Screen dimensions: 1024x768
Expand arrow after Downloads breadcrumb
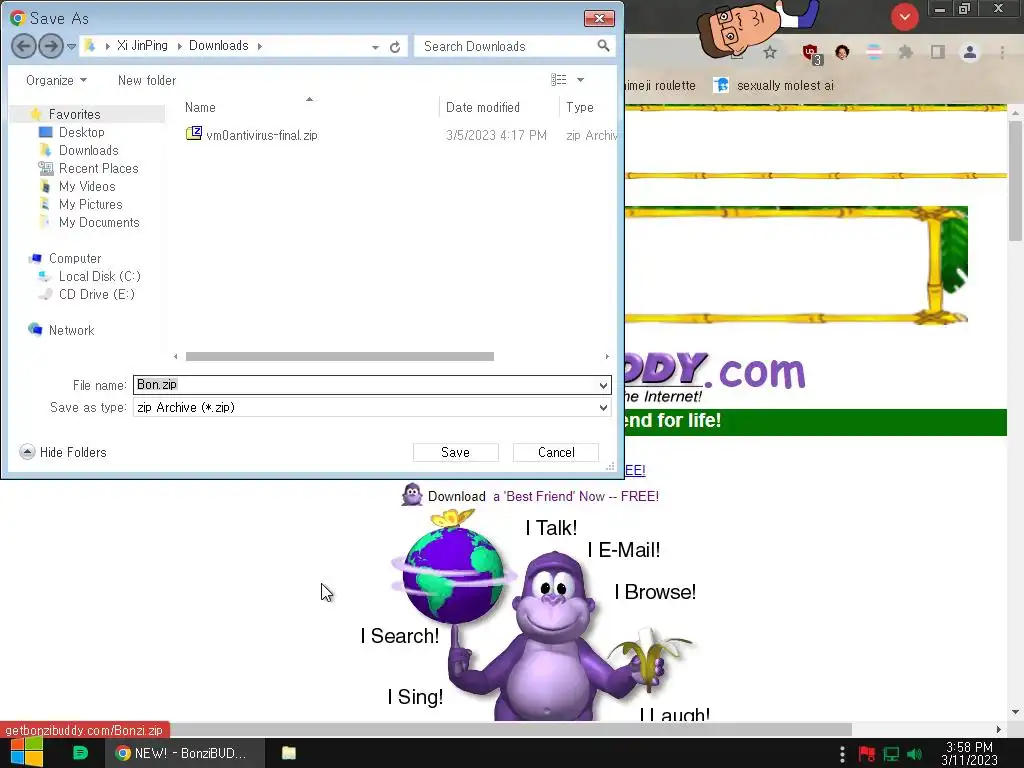tap(260, 46)
